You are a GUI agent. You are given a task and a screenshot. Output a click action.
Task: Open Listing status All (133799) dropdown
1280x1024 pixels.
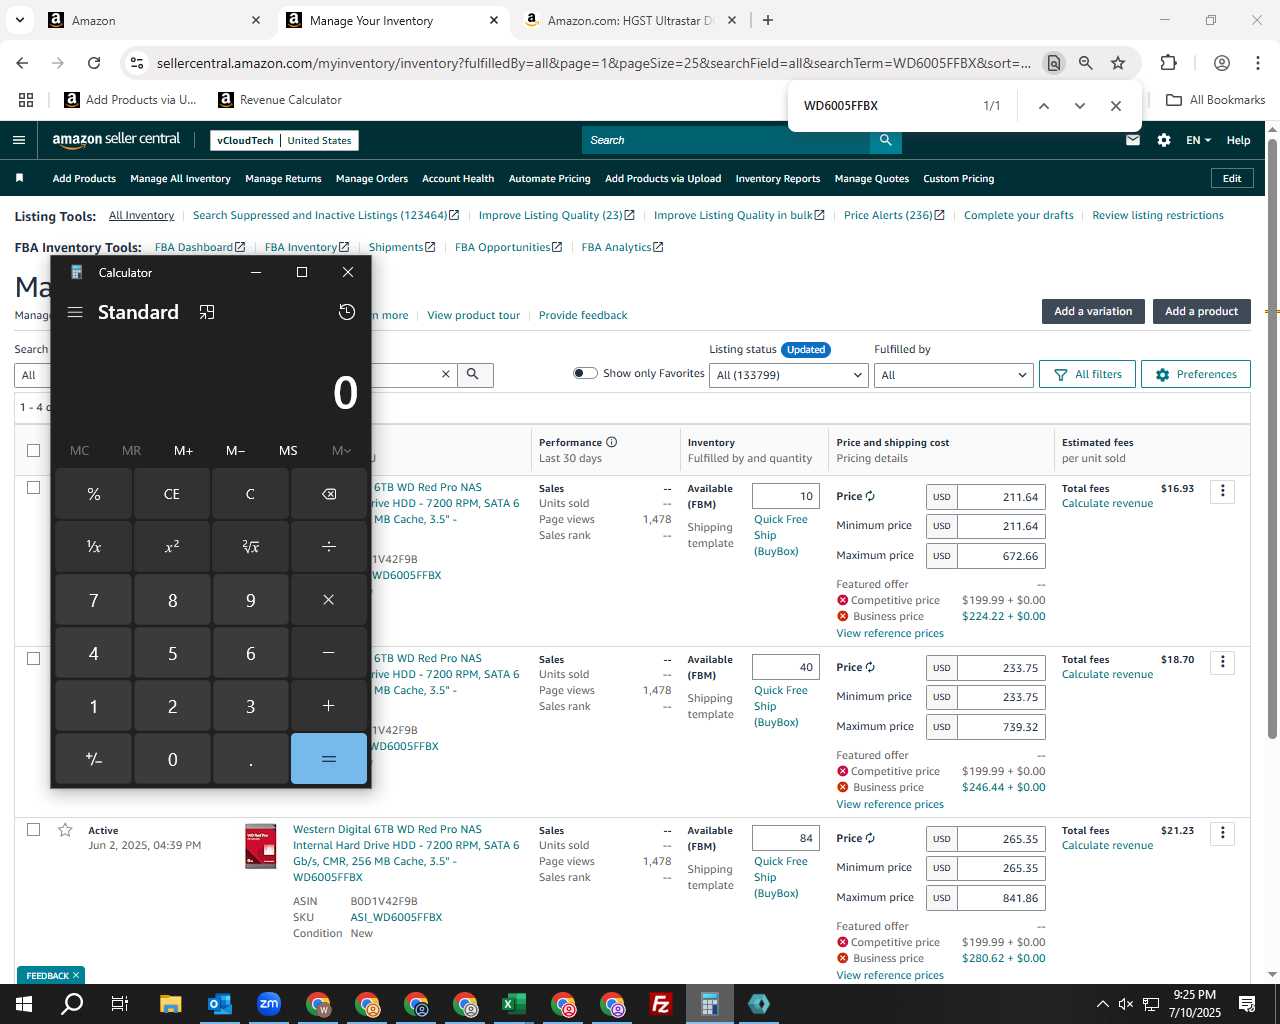point(788,375)
